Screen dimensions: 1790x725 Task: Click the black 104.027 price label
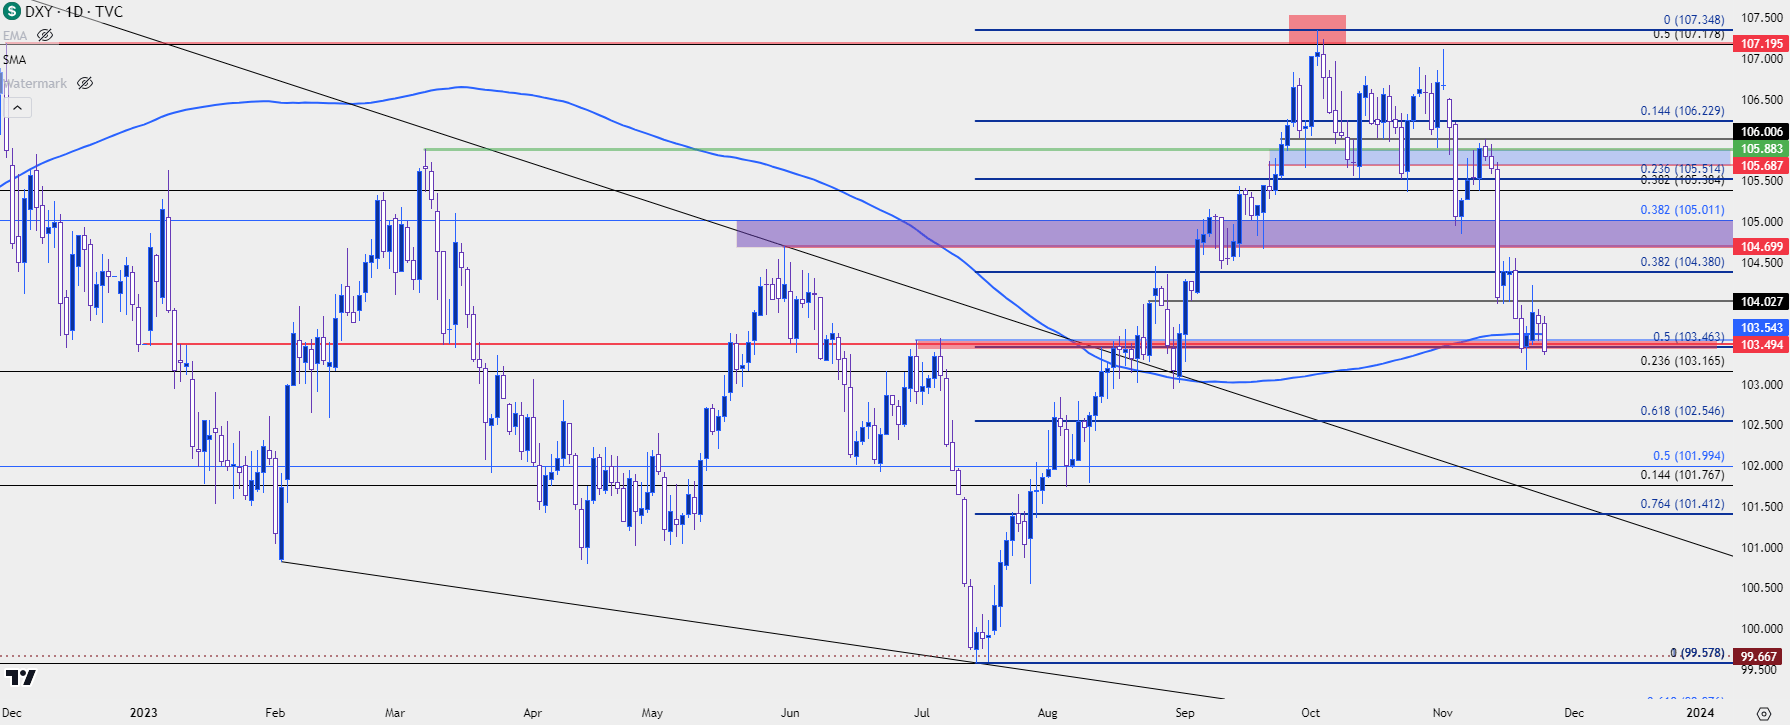point(1761,301)
